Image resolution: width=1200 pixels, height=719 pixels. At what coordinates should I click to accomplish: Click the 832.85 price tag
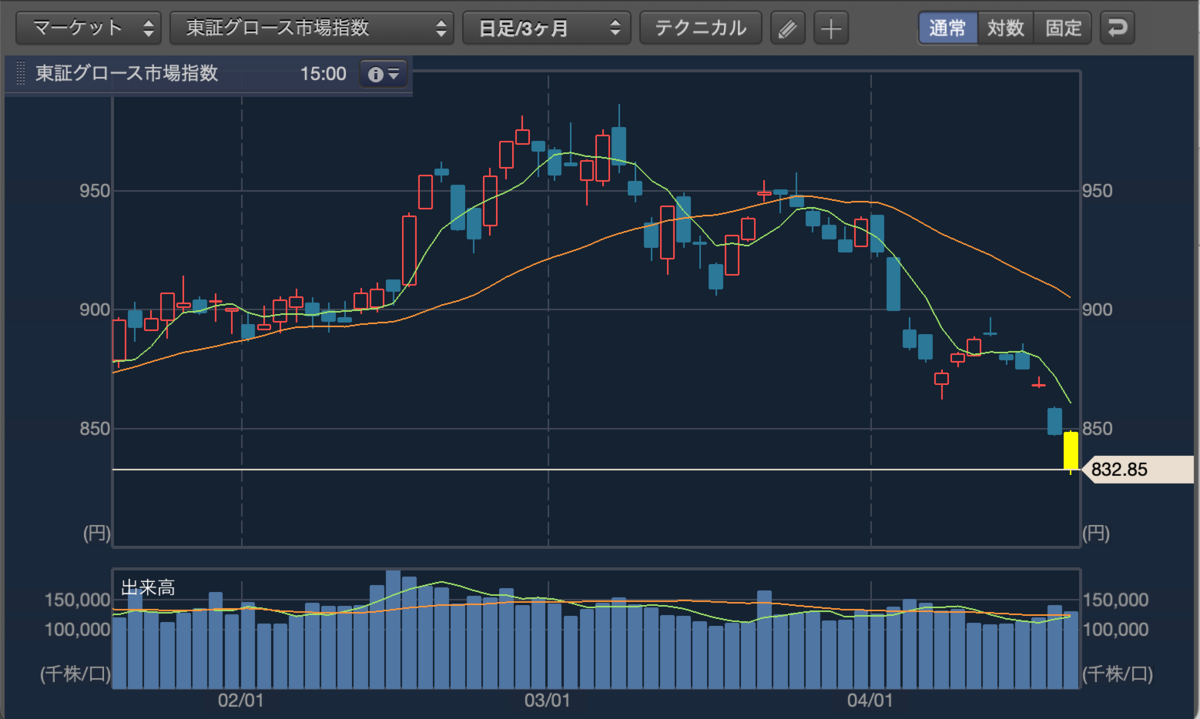pos(1138,469)
